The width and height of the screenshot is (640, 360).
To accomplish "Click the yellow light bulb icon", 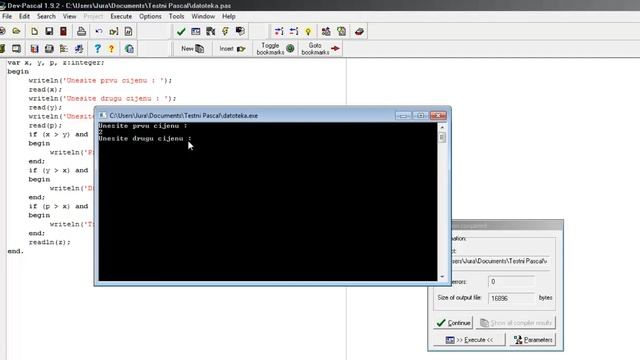I will [x=309, y=31].
